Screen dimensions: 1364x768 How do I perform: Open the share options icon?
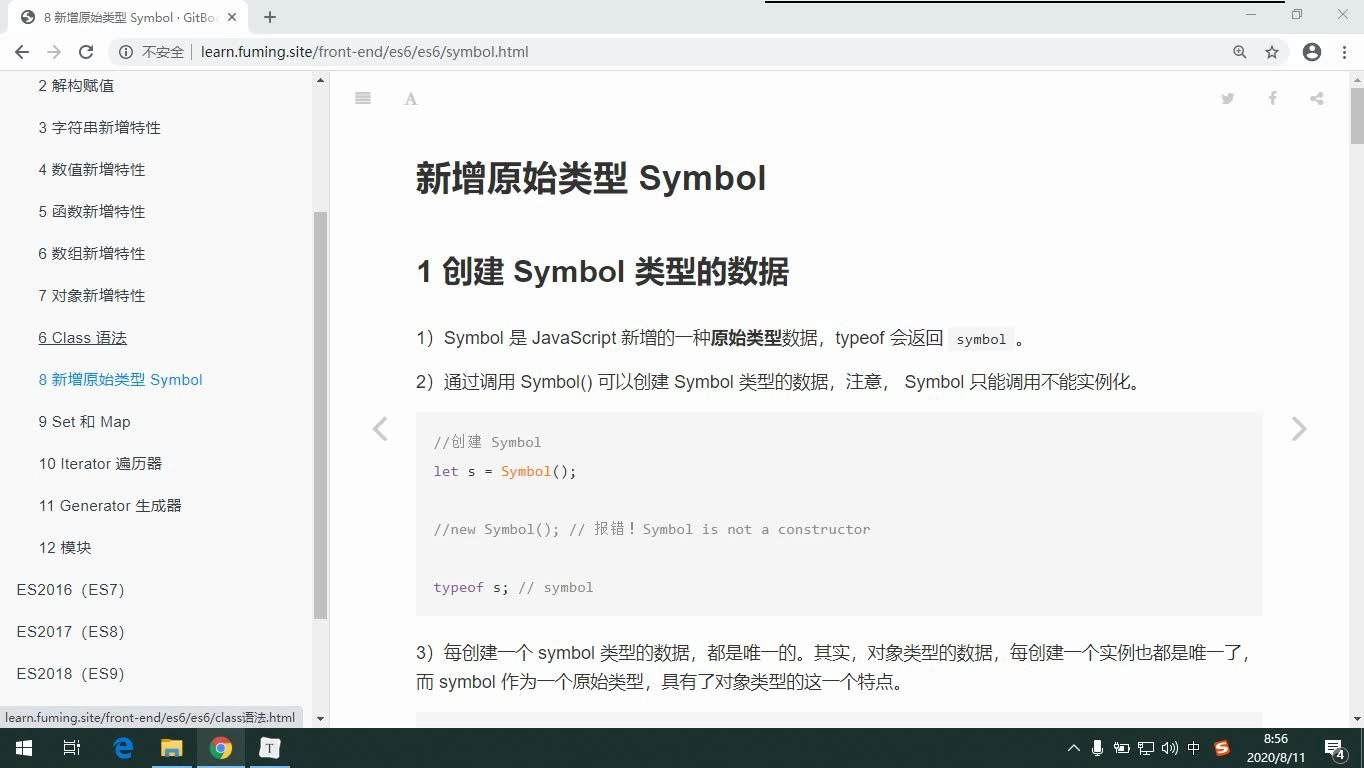click(x=1317, y=98)
